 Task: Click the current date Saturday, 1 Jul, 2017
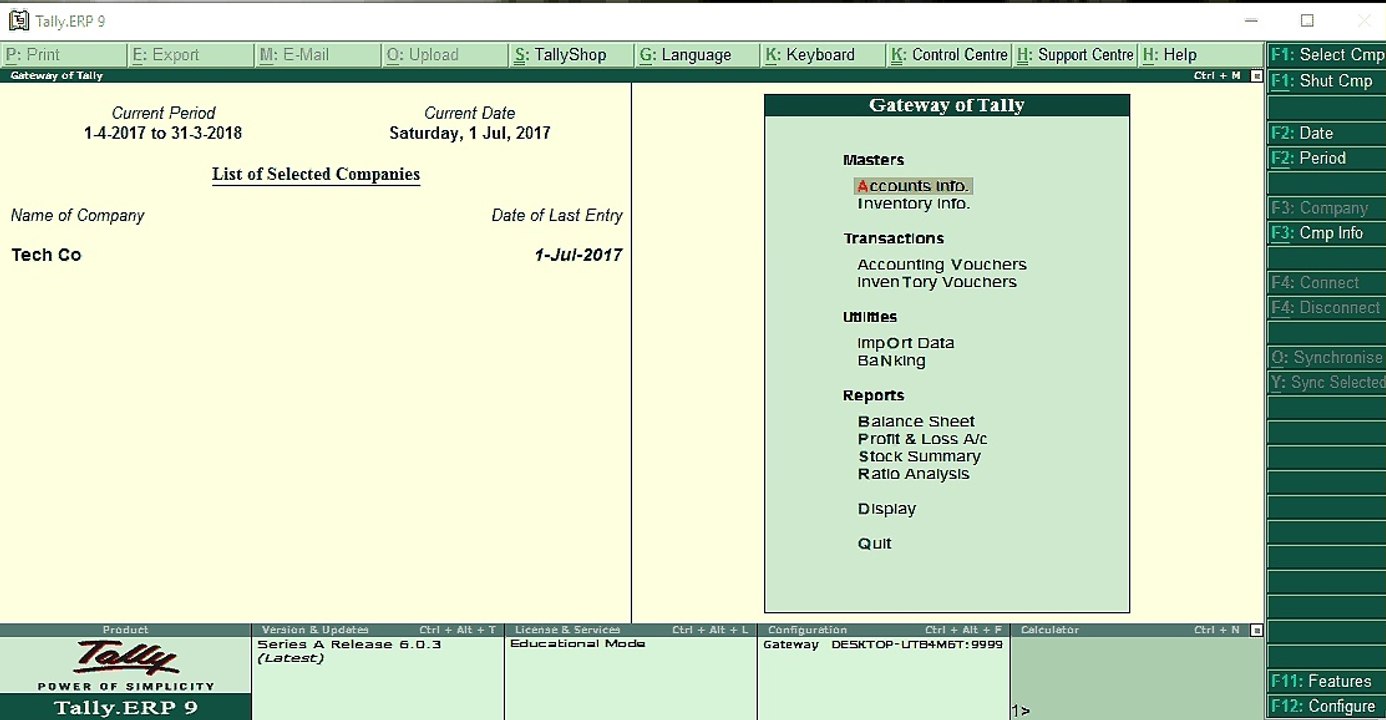470,133
